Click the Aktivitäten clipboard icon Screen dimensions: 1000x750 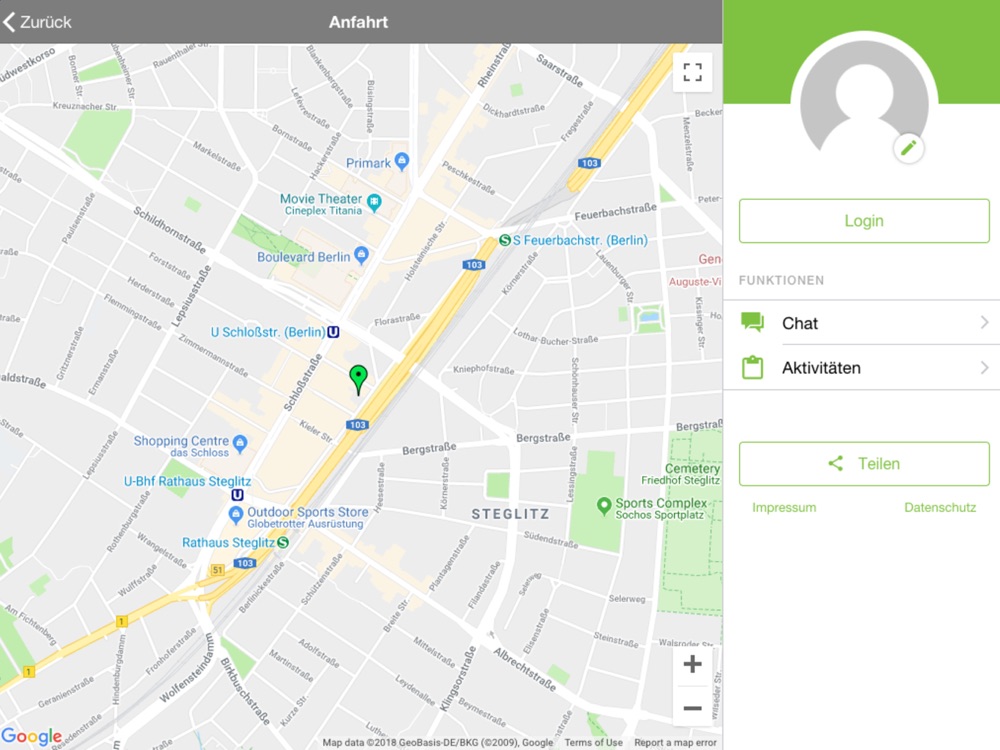pos(753,367)
